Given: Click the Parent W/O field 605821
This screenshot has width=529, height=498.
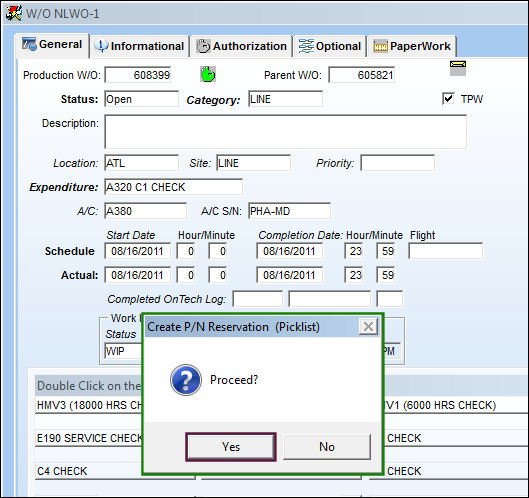Looking at the screenshot, I should click(362, 75).
